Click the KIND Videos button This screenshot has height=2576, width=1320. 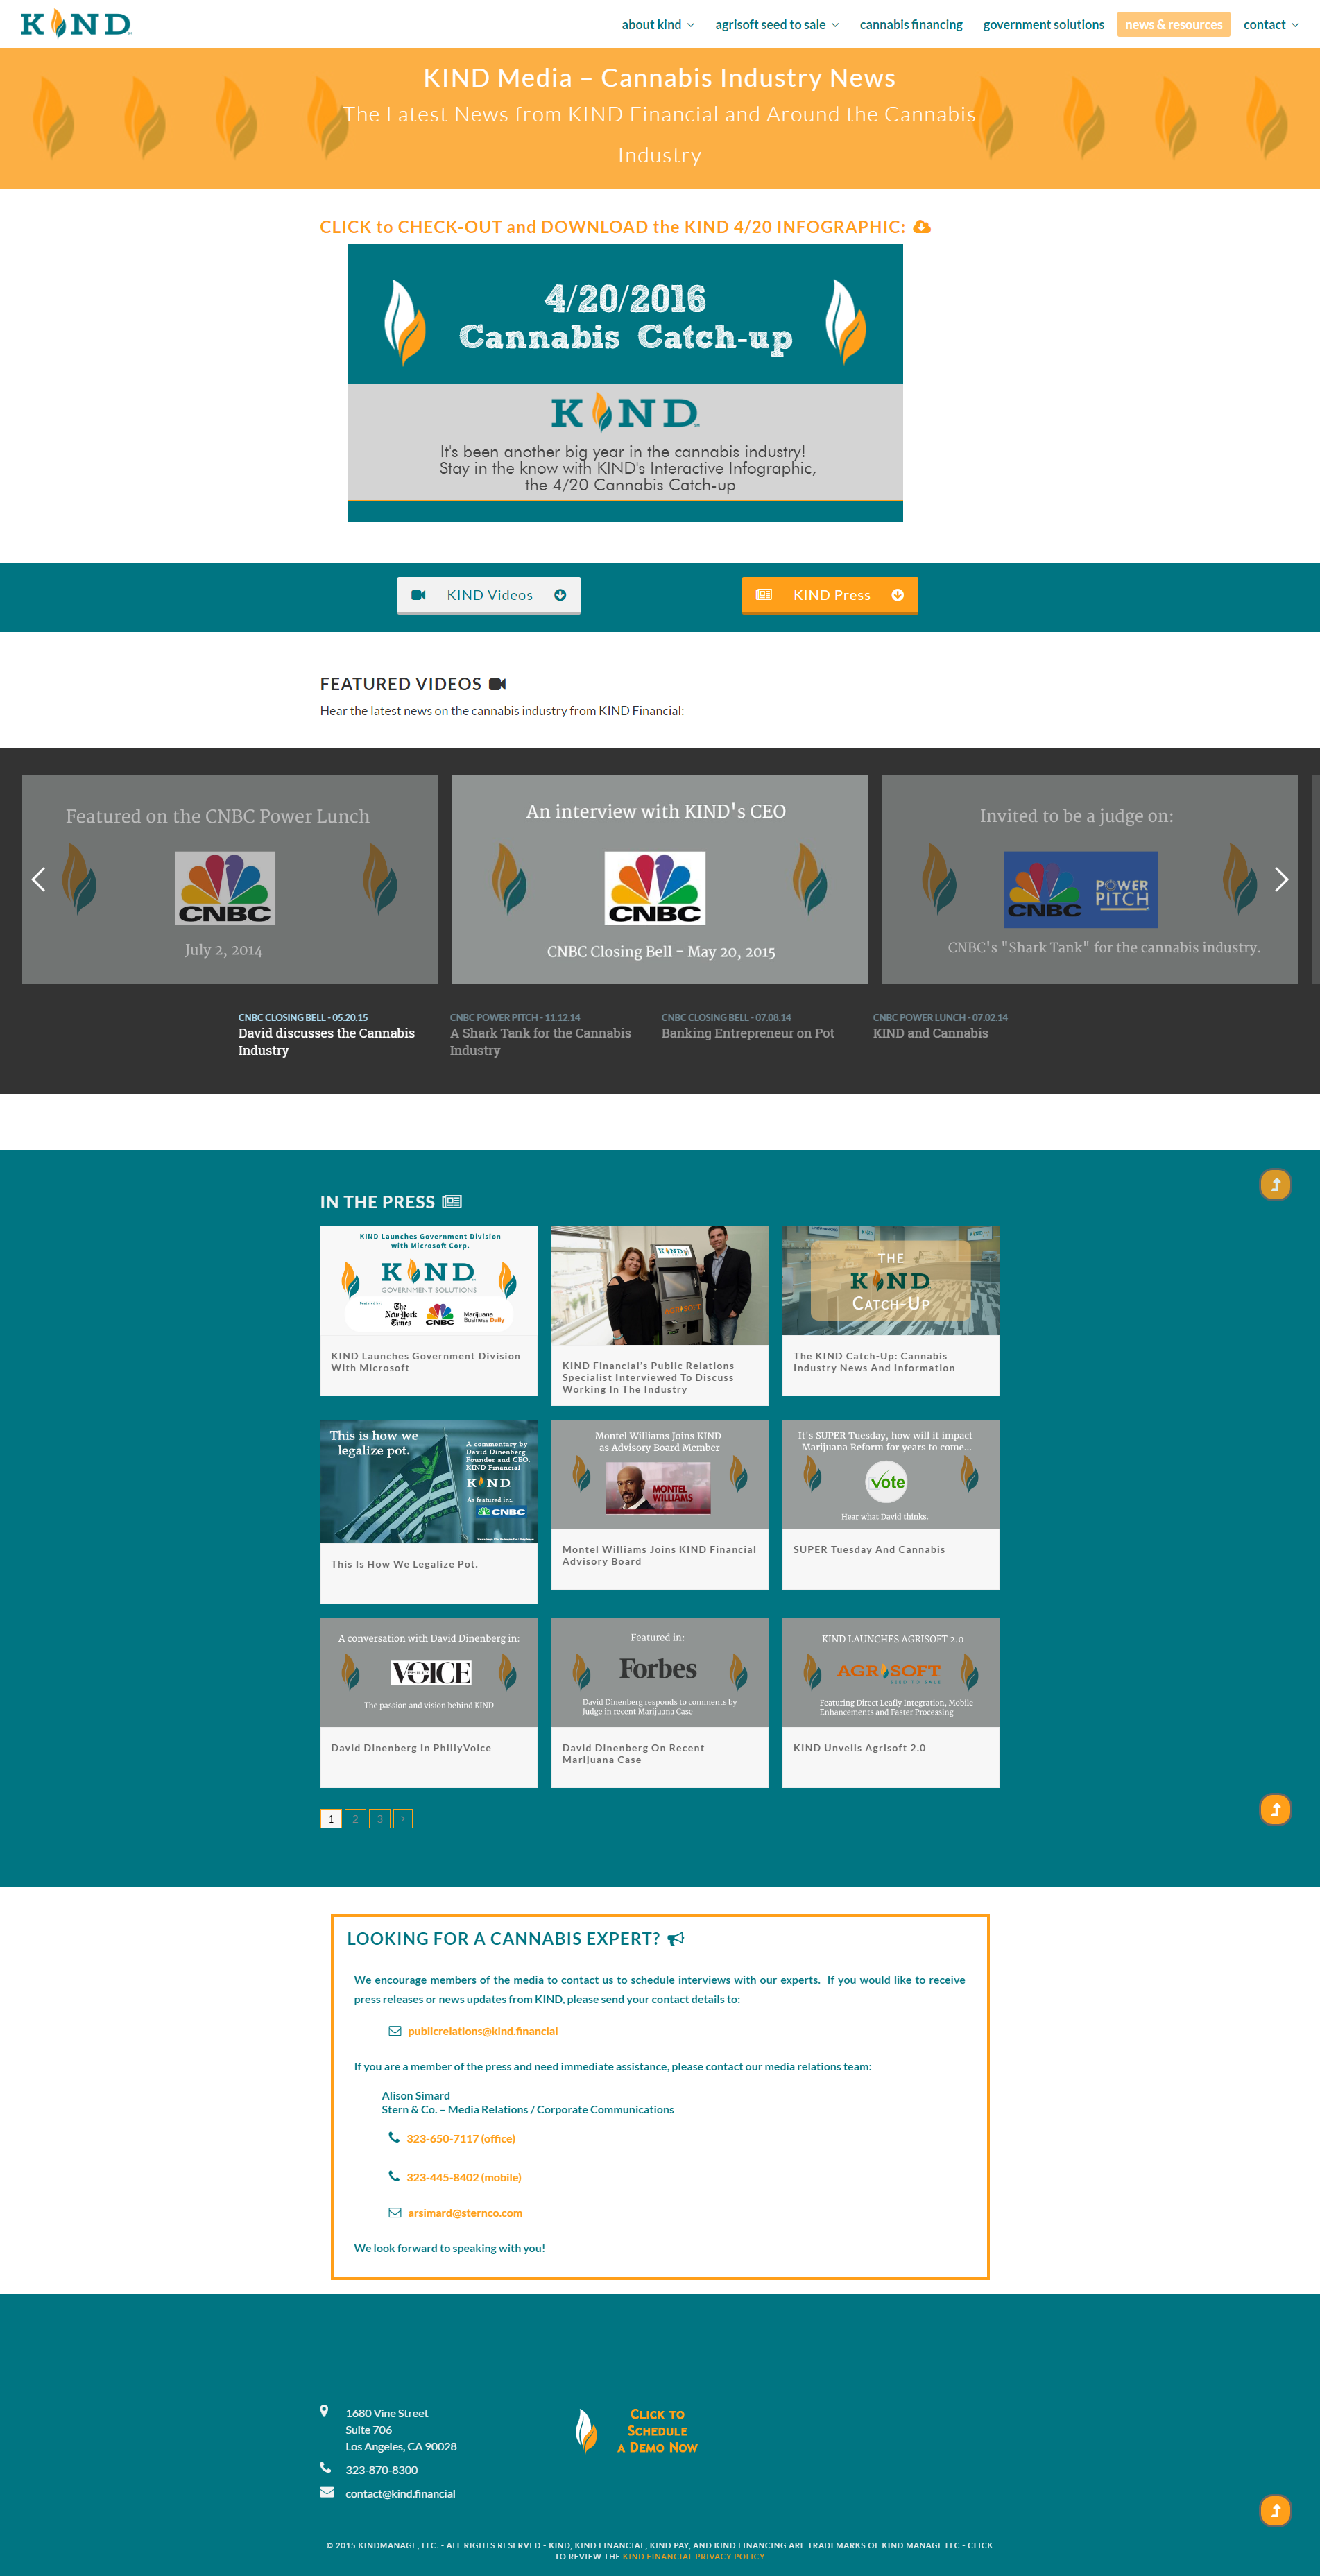pos(489,595)
